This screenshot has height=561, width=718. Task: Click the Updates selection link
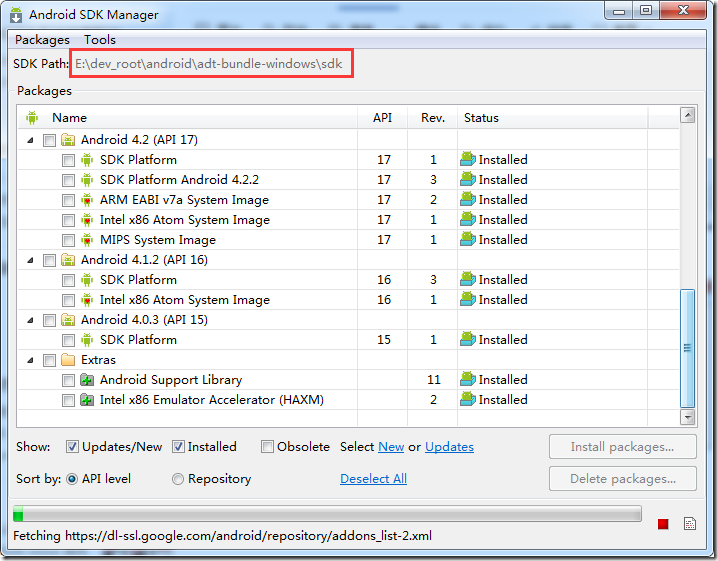(x=449, y=447)
